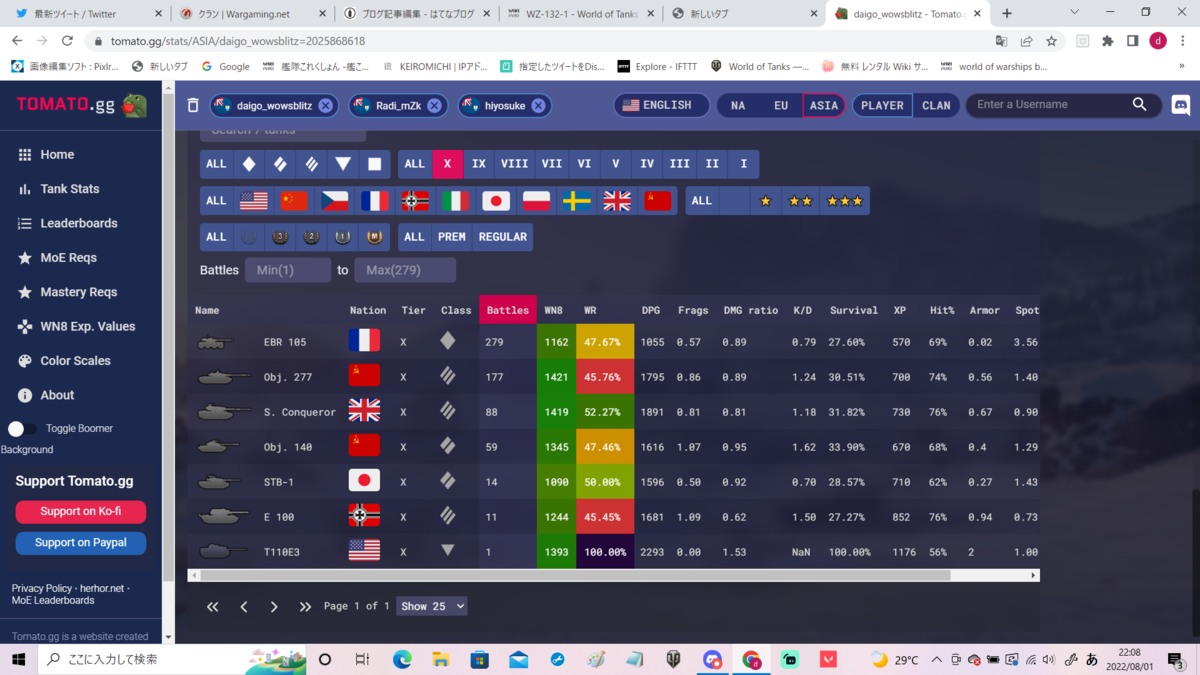Select REGULAR tank filter
This screenshot has width=1200, height=675.
click(x=502, y=237)
